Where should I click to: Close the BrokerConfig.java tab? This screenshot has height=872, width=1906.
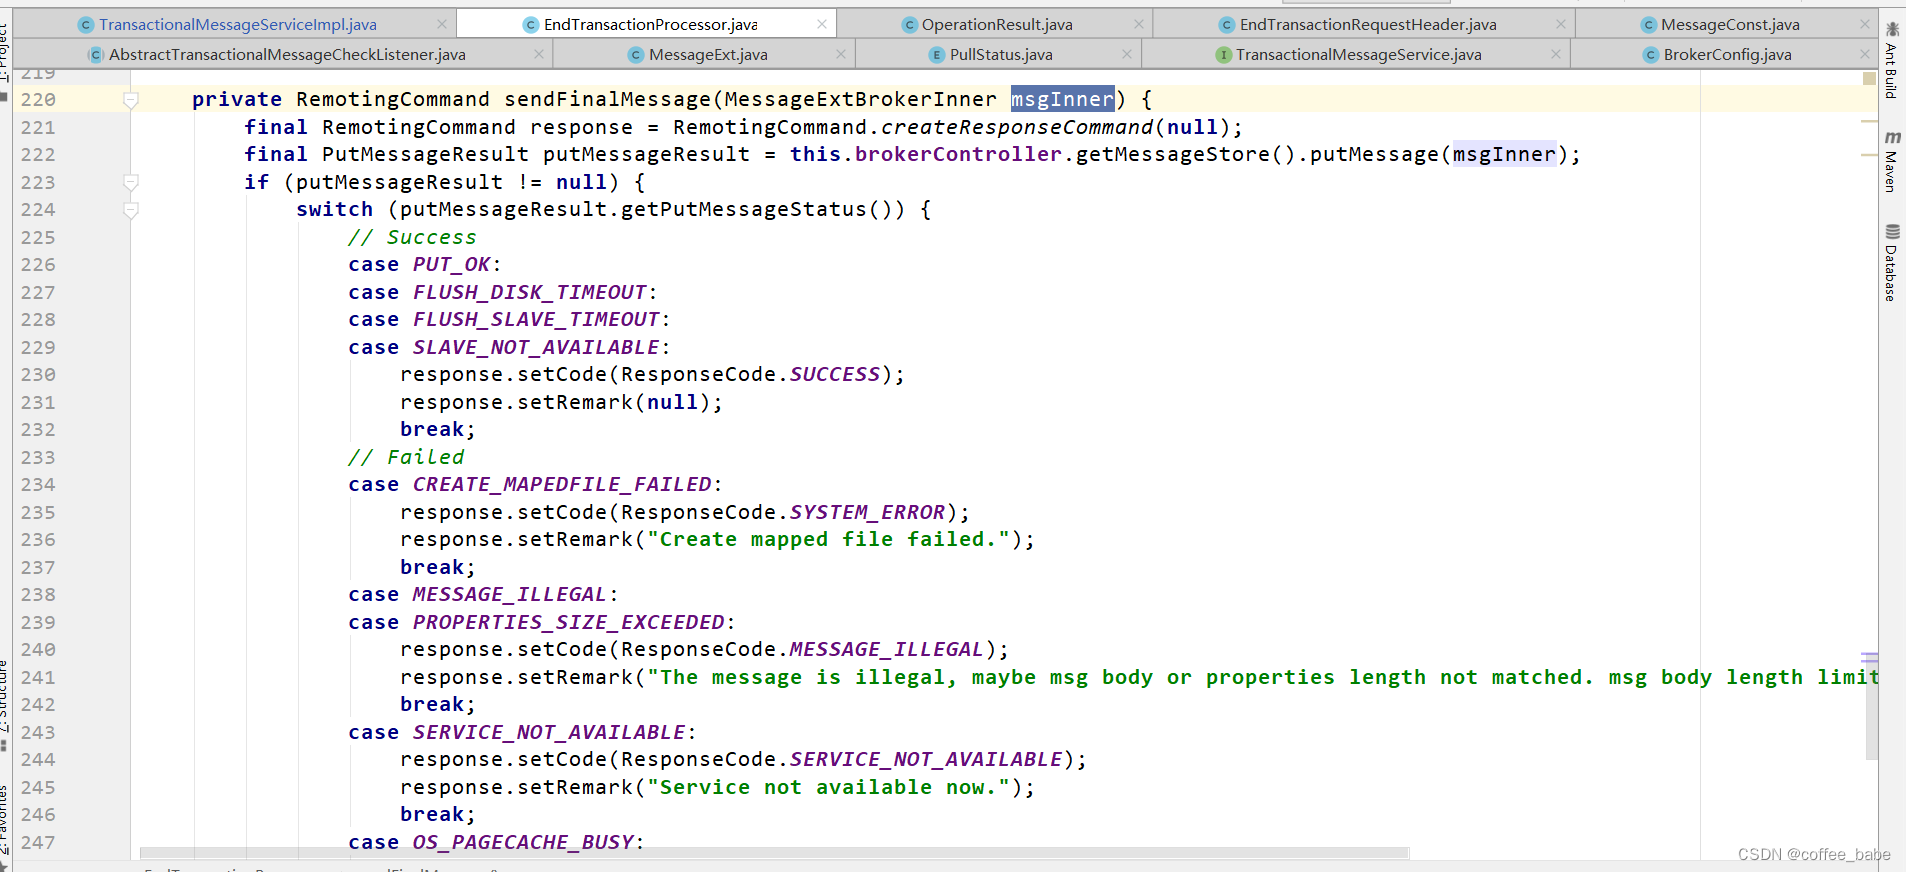[x=1865, y=54]
